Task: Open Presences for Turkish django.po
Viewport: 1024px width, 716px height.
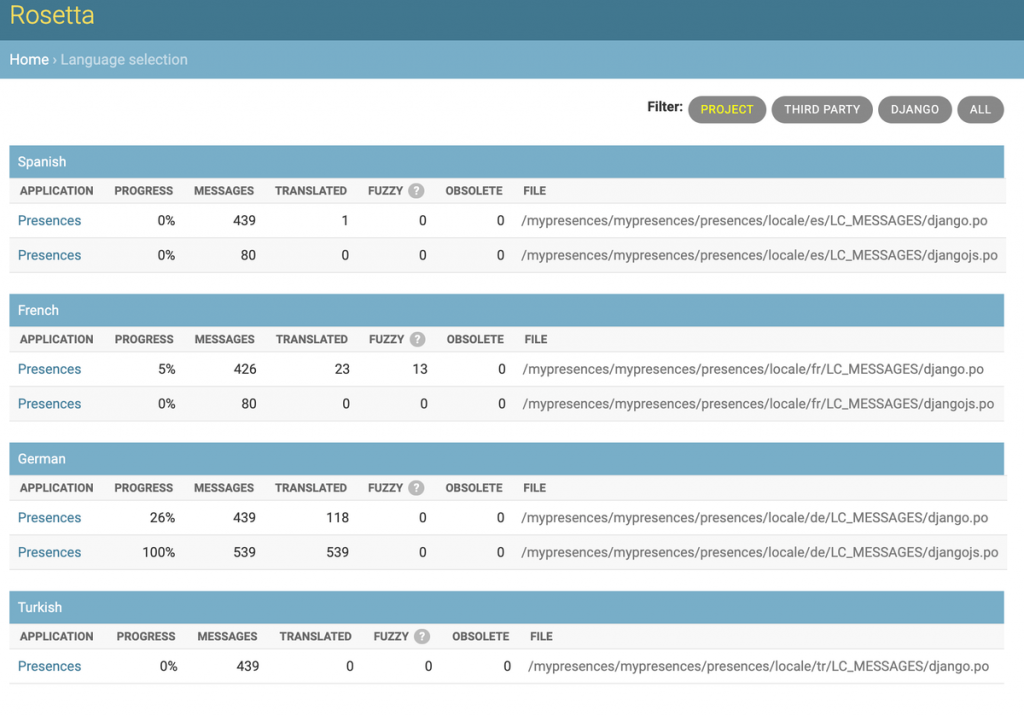Action: pyautogui.click(x=50, y=666)
